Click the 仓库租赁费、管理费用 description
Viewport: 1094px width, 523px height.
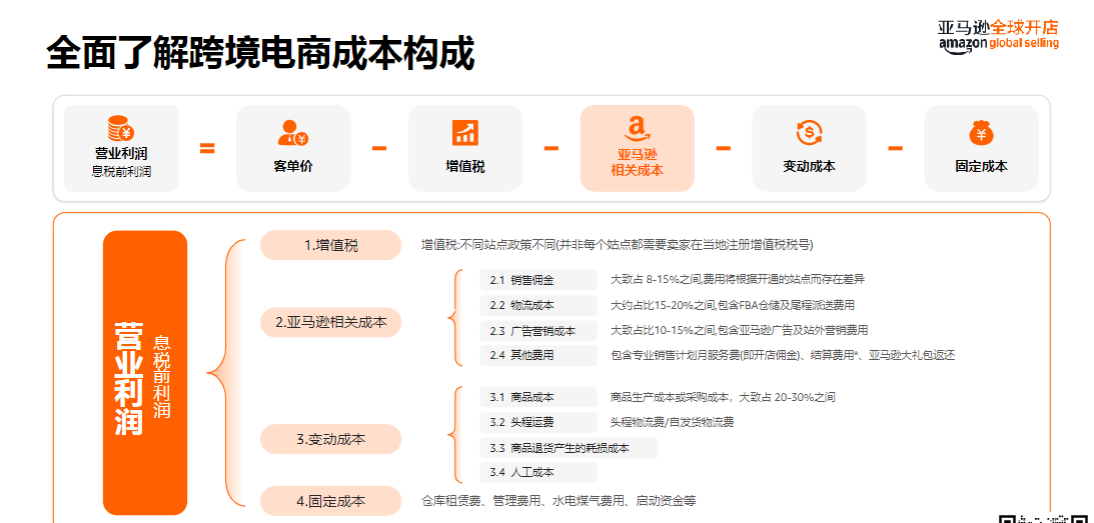click(559, 501)
